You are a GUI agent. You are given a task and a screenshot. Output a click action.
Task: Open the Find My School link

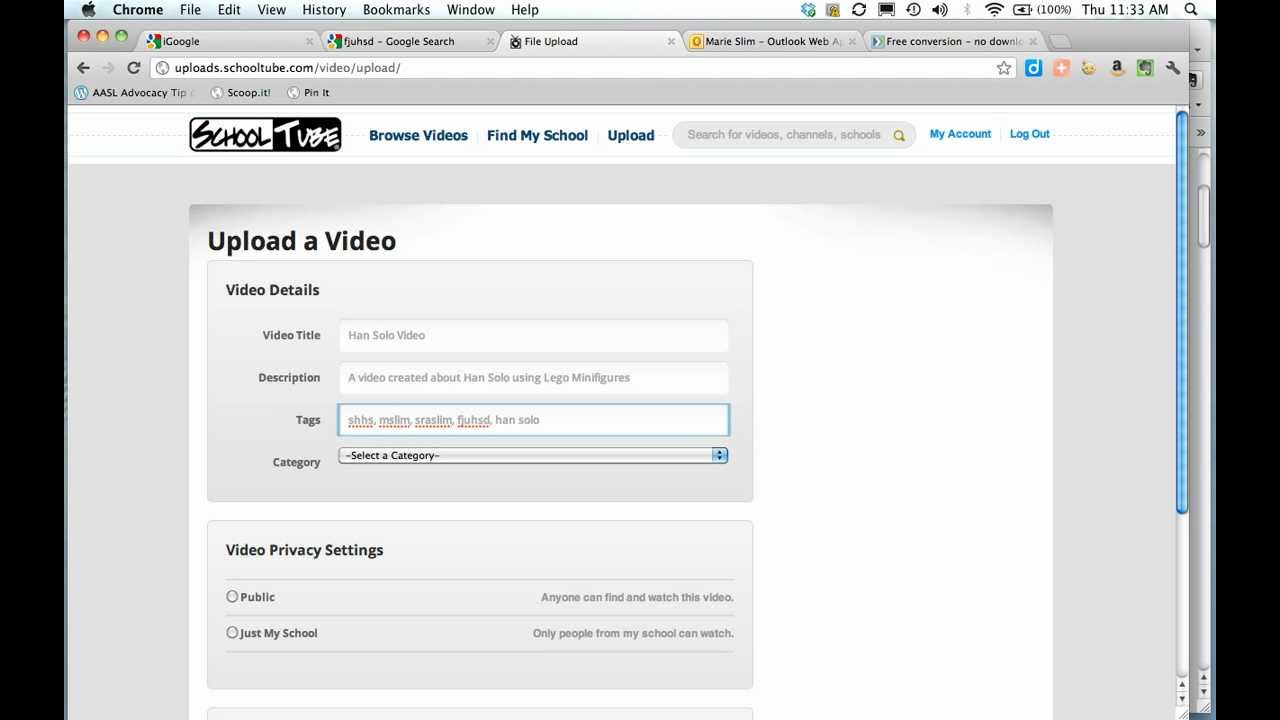coord(537,135)
